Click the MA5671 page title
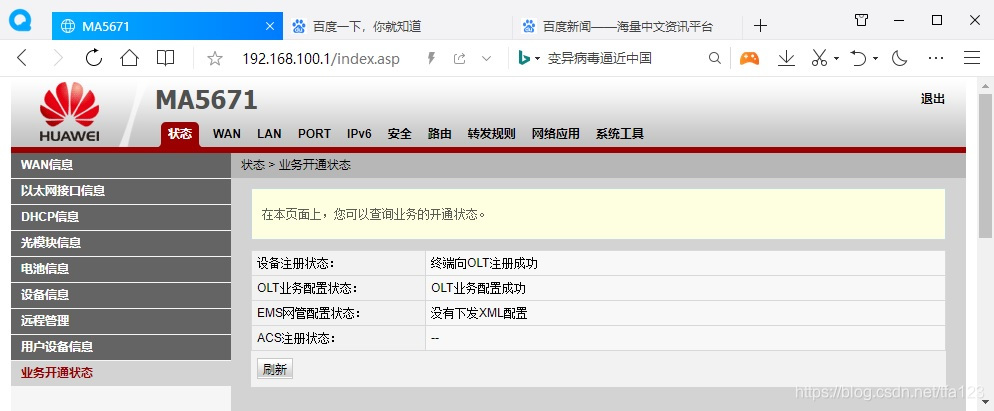994x411 pixels. pos(207,100)
